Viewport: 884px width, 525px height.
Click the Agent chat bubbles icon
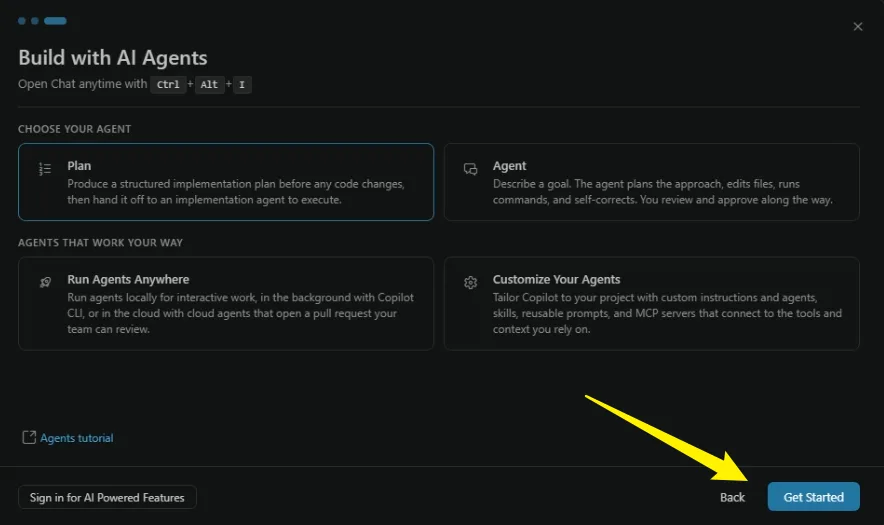470,169
